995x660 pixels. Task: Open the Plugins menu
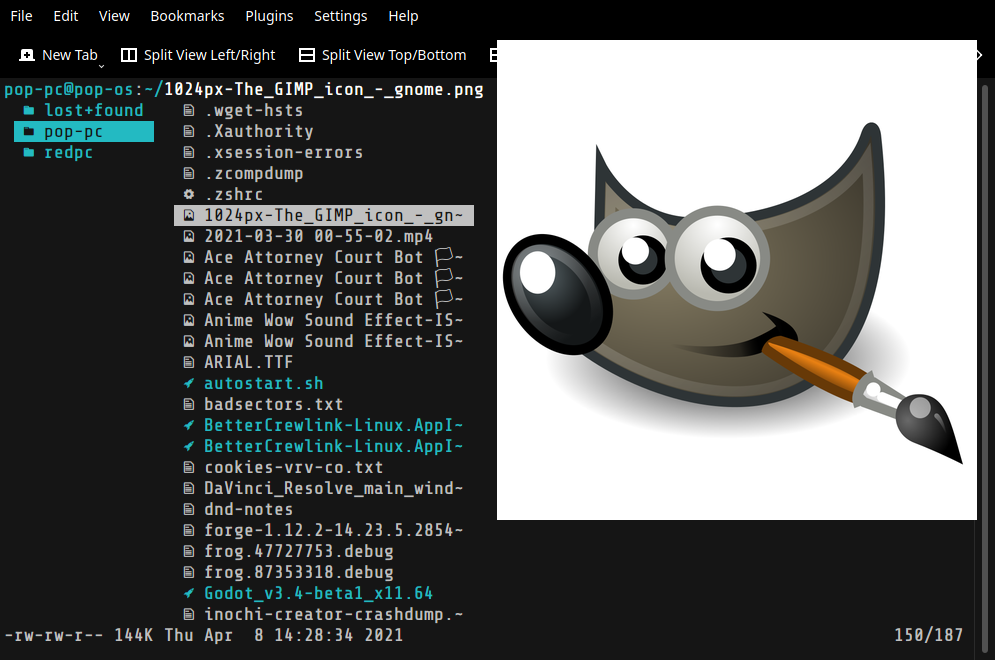click(269, 16)
